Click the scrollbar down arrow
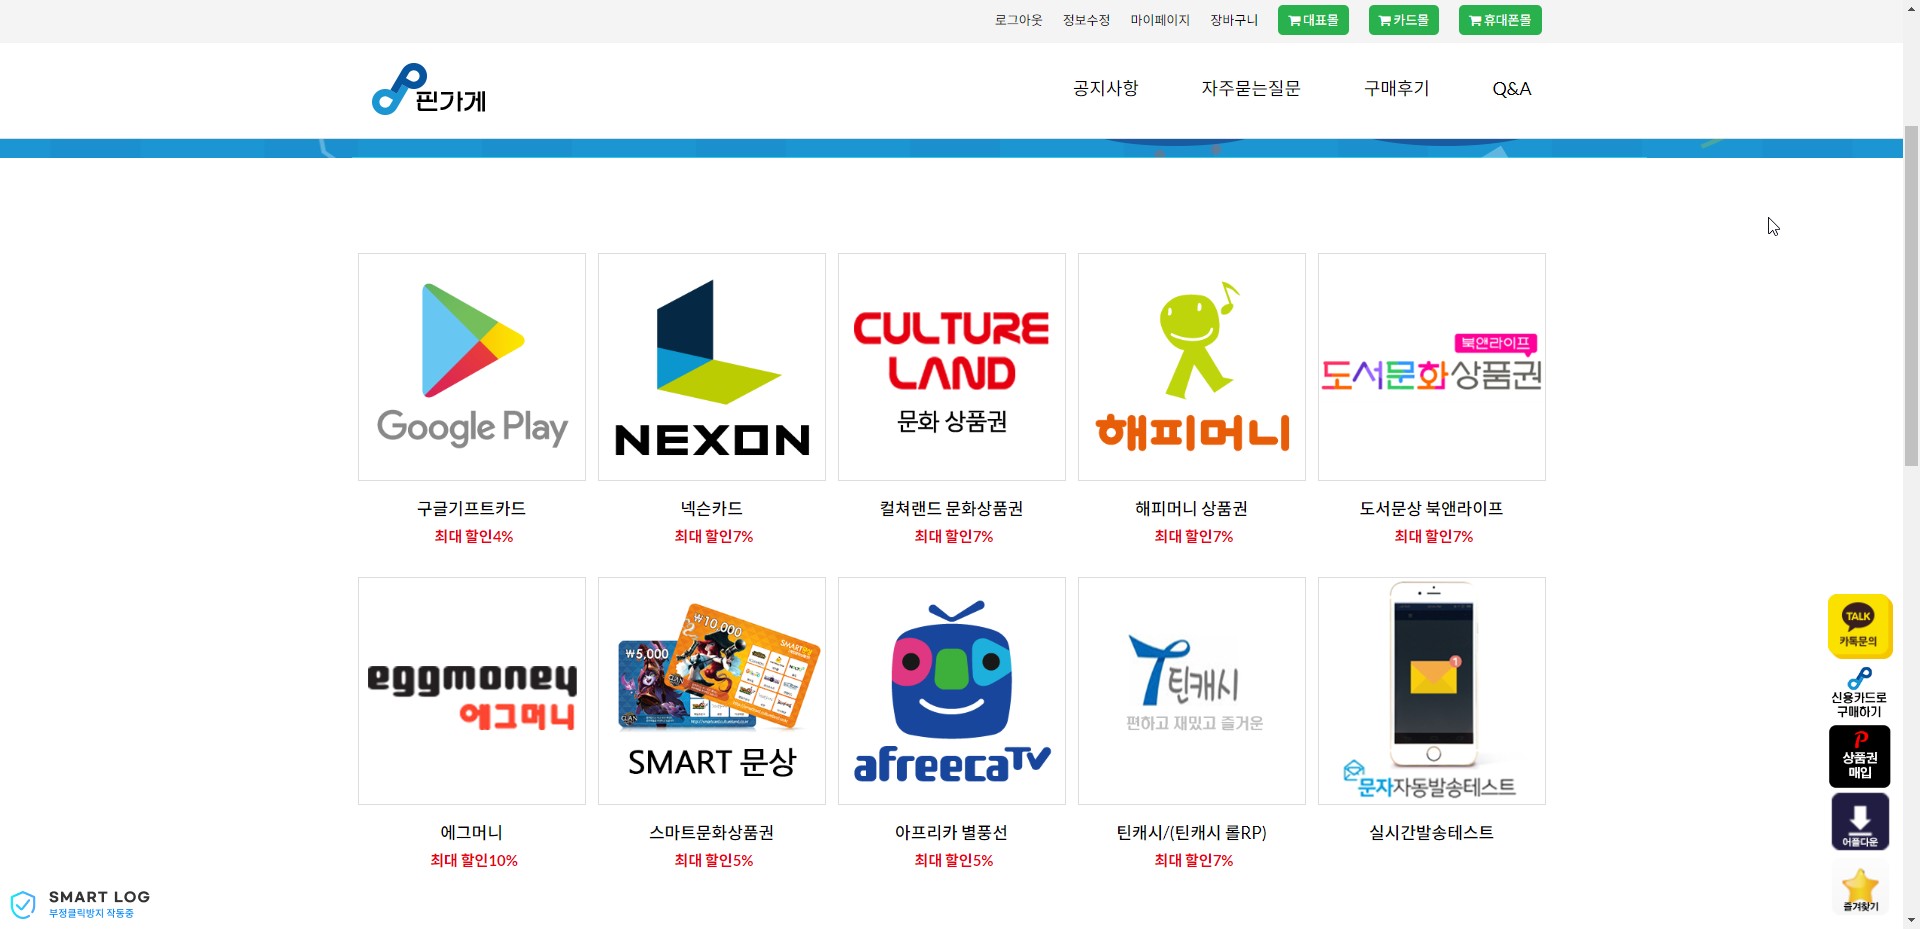The height and width of the screenshot is (929, 1920). coord(1911,920)
